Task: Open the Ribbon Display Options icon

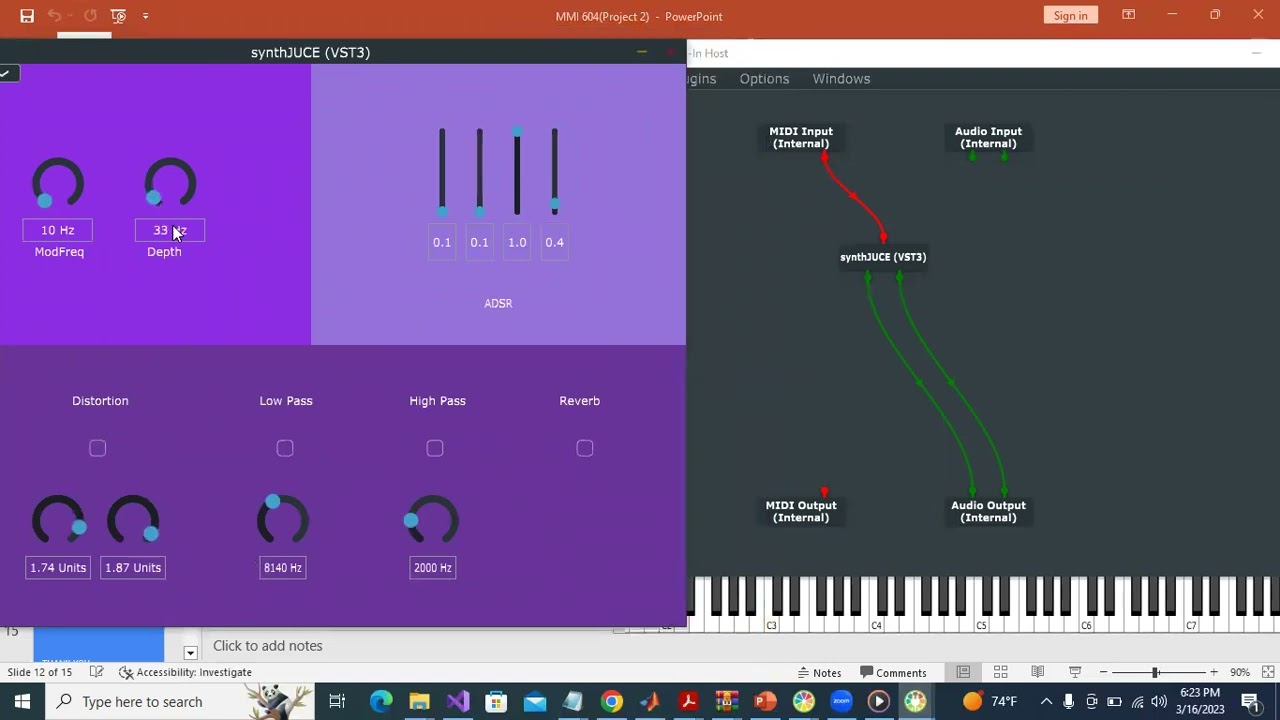Action: click(x=1128, y=15)
